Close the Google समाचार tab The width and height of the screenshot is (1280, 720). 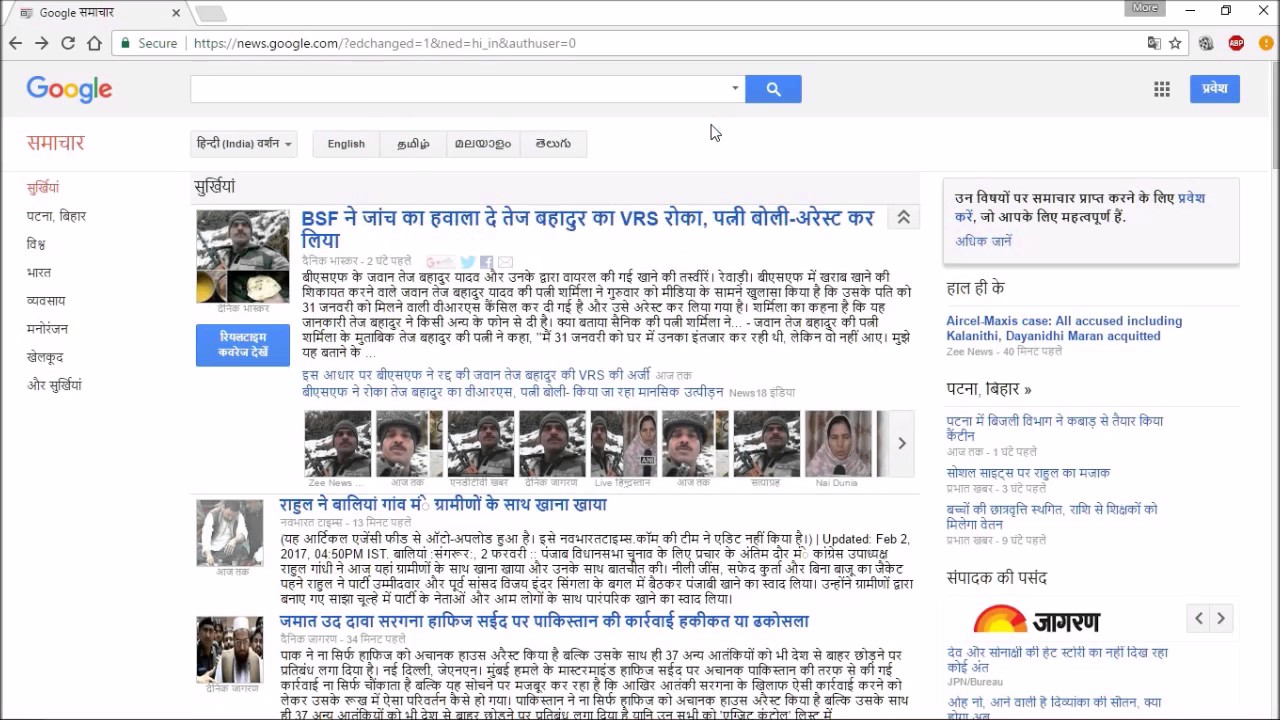point(176,13)
